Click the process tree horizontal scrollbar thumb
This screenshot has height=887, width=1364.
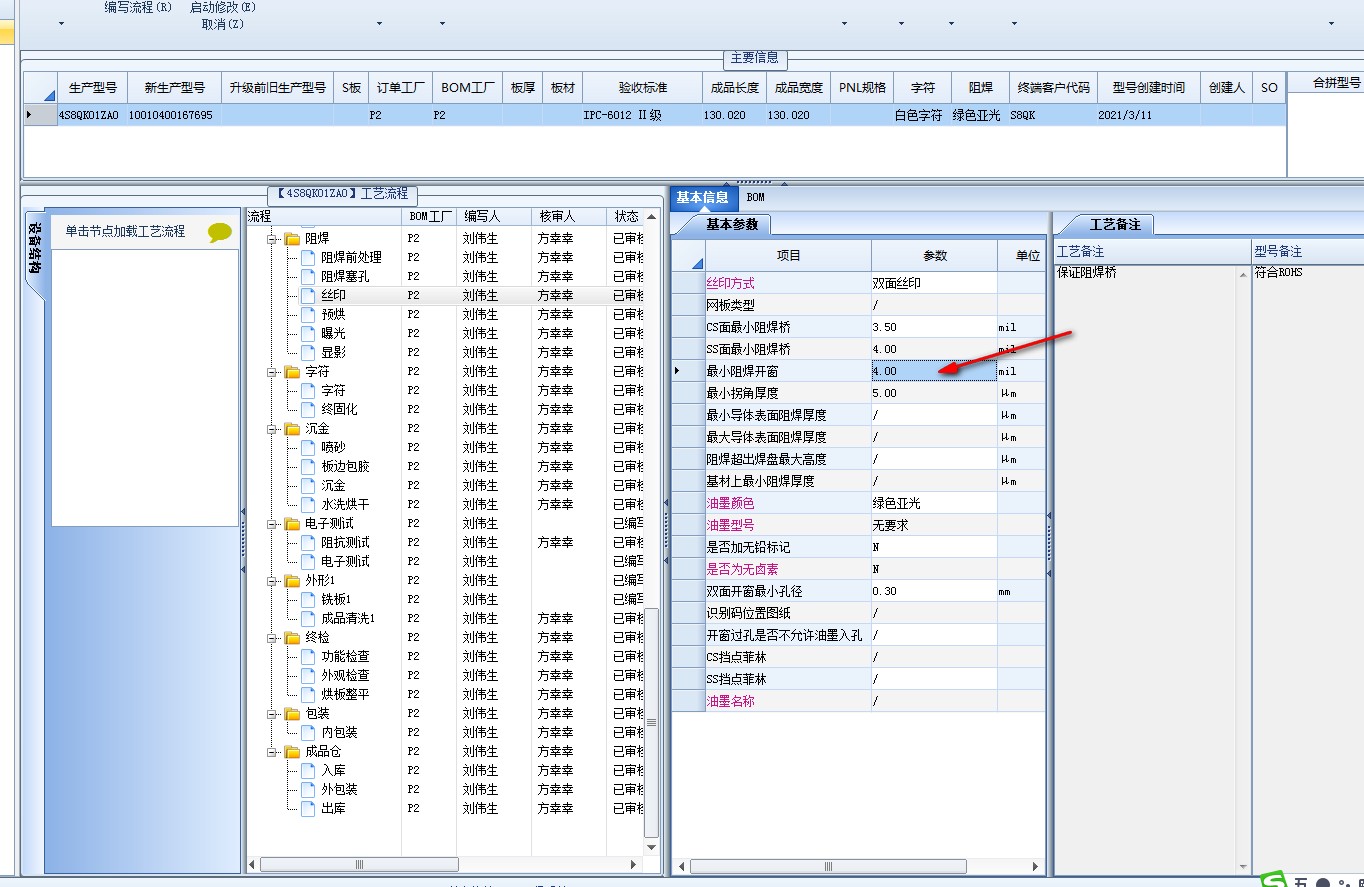(x=359, y=864)
